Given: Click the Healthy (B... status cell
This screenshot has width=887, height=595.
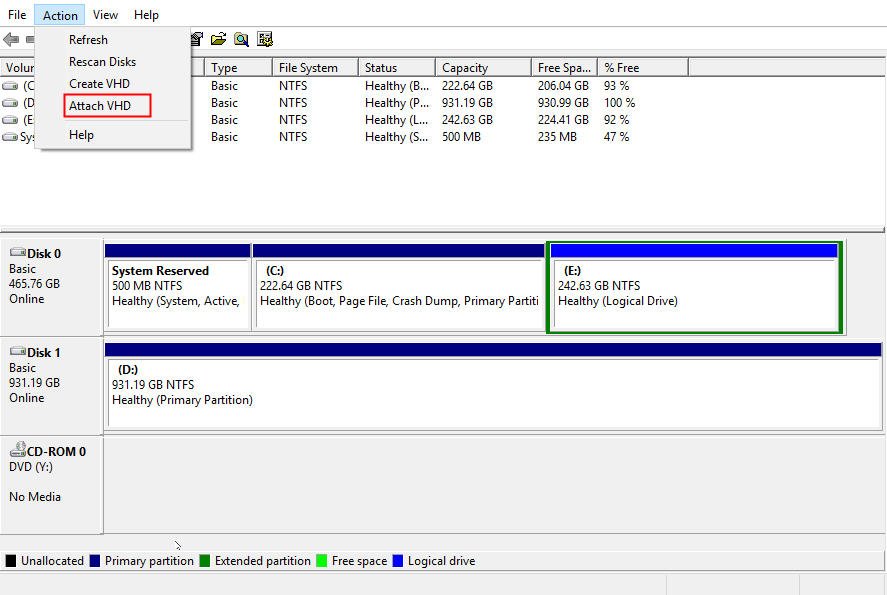Looking at the screenshot, I should [397, 86].
